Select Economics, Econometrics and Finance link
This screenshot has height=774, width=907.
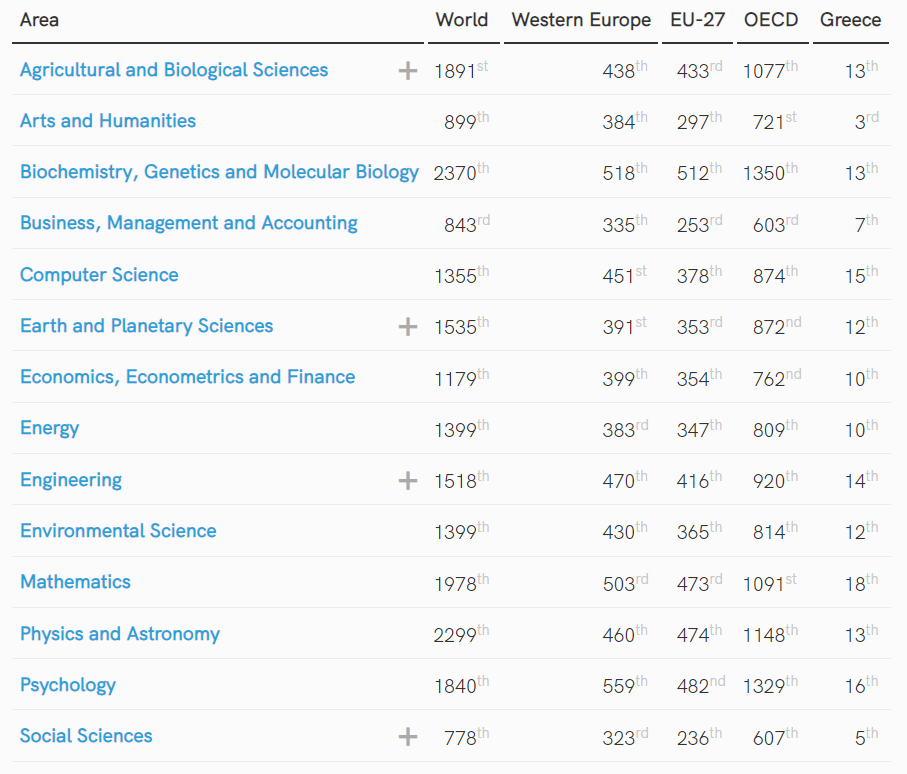point(187,377)
